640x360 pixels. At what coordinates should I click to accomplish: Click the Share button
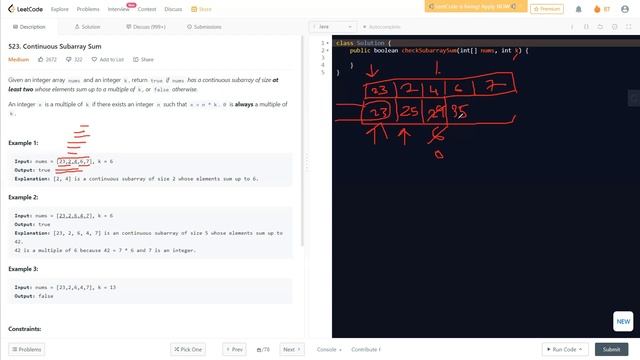pos(143,60)
